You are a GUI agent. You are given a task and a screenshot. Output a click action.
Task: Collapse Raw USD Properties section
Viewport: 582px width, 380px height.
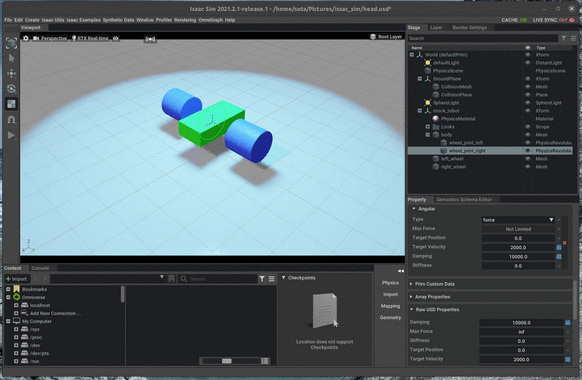(412, 309)
